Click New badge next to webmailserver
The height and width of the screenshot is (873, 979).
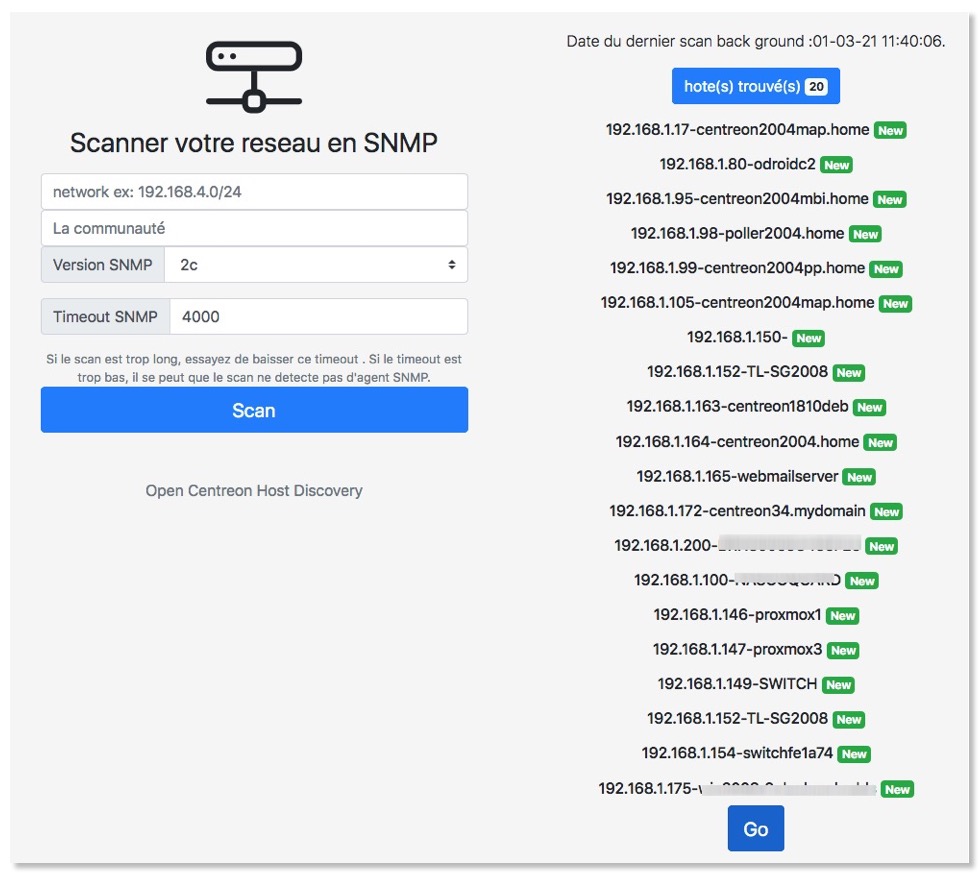point(859,477)
